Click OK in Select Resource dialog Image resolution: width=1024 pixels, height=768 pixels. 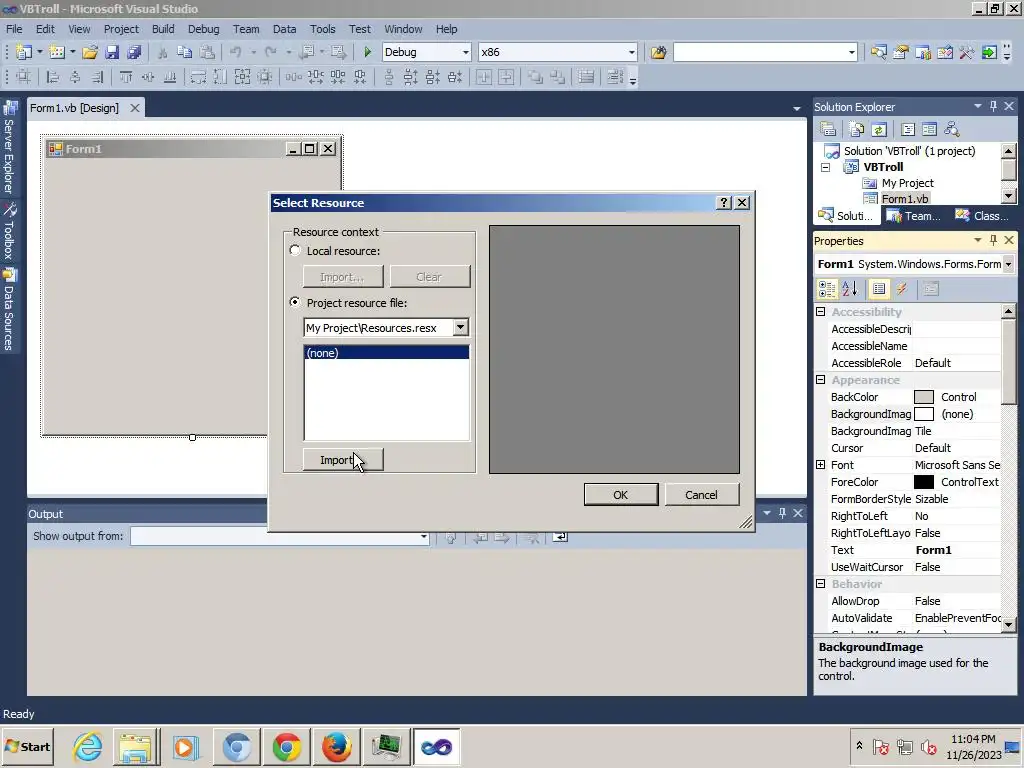(620, 494)
